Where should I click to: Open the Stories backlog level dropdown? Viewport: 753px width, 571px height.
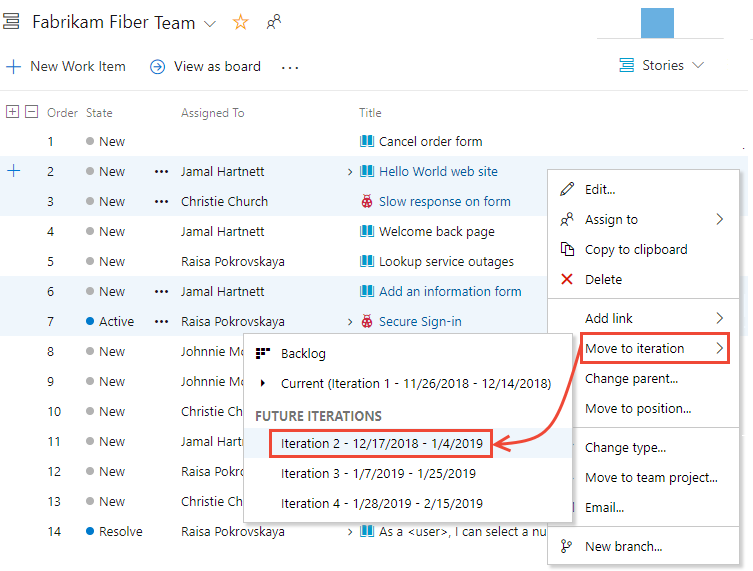pyautogui.click(x=661, y=65)
